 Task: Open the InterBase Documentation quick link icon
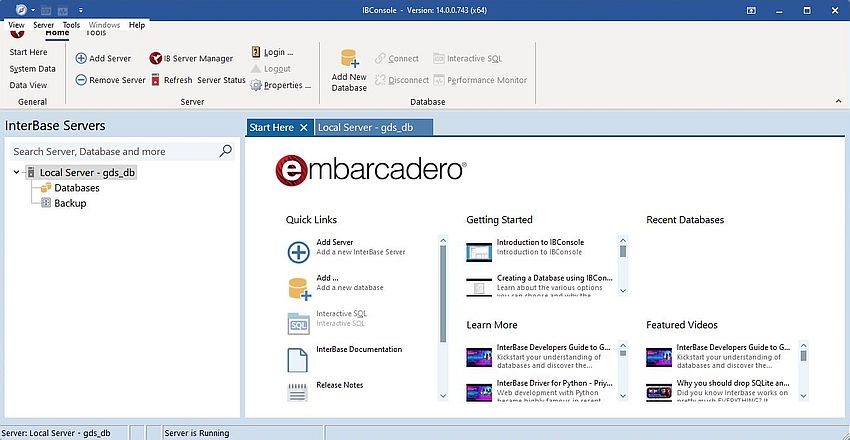pos(299,359)
